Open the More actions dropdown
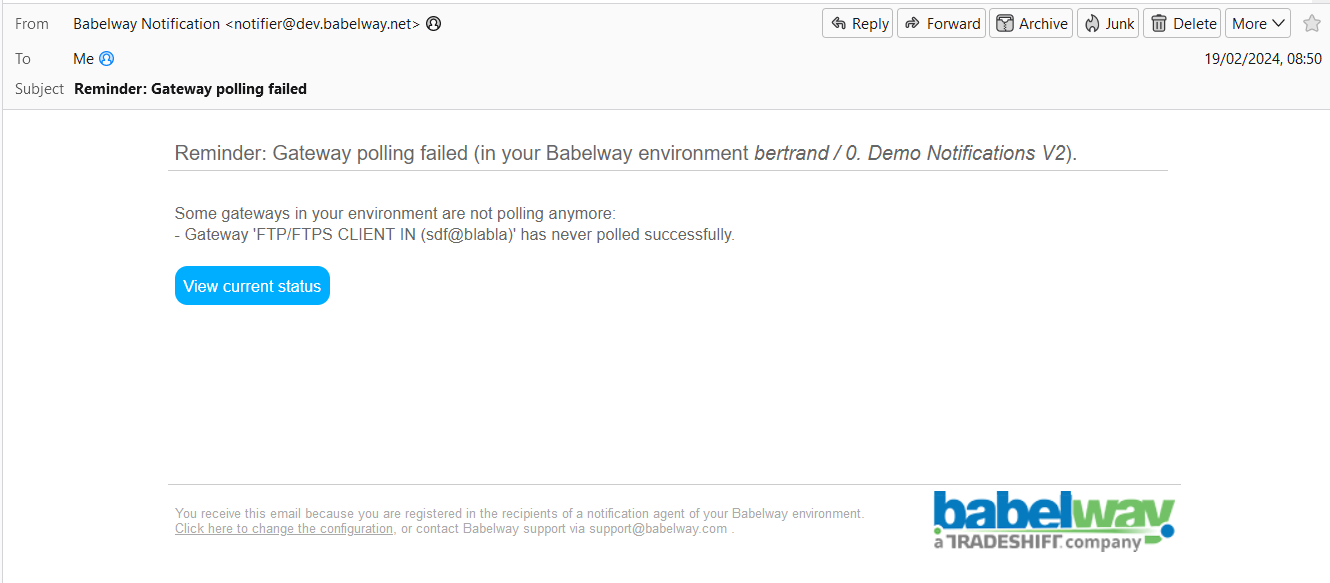This screenshot has width=1330, height=583. [x=1257, y=24]
